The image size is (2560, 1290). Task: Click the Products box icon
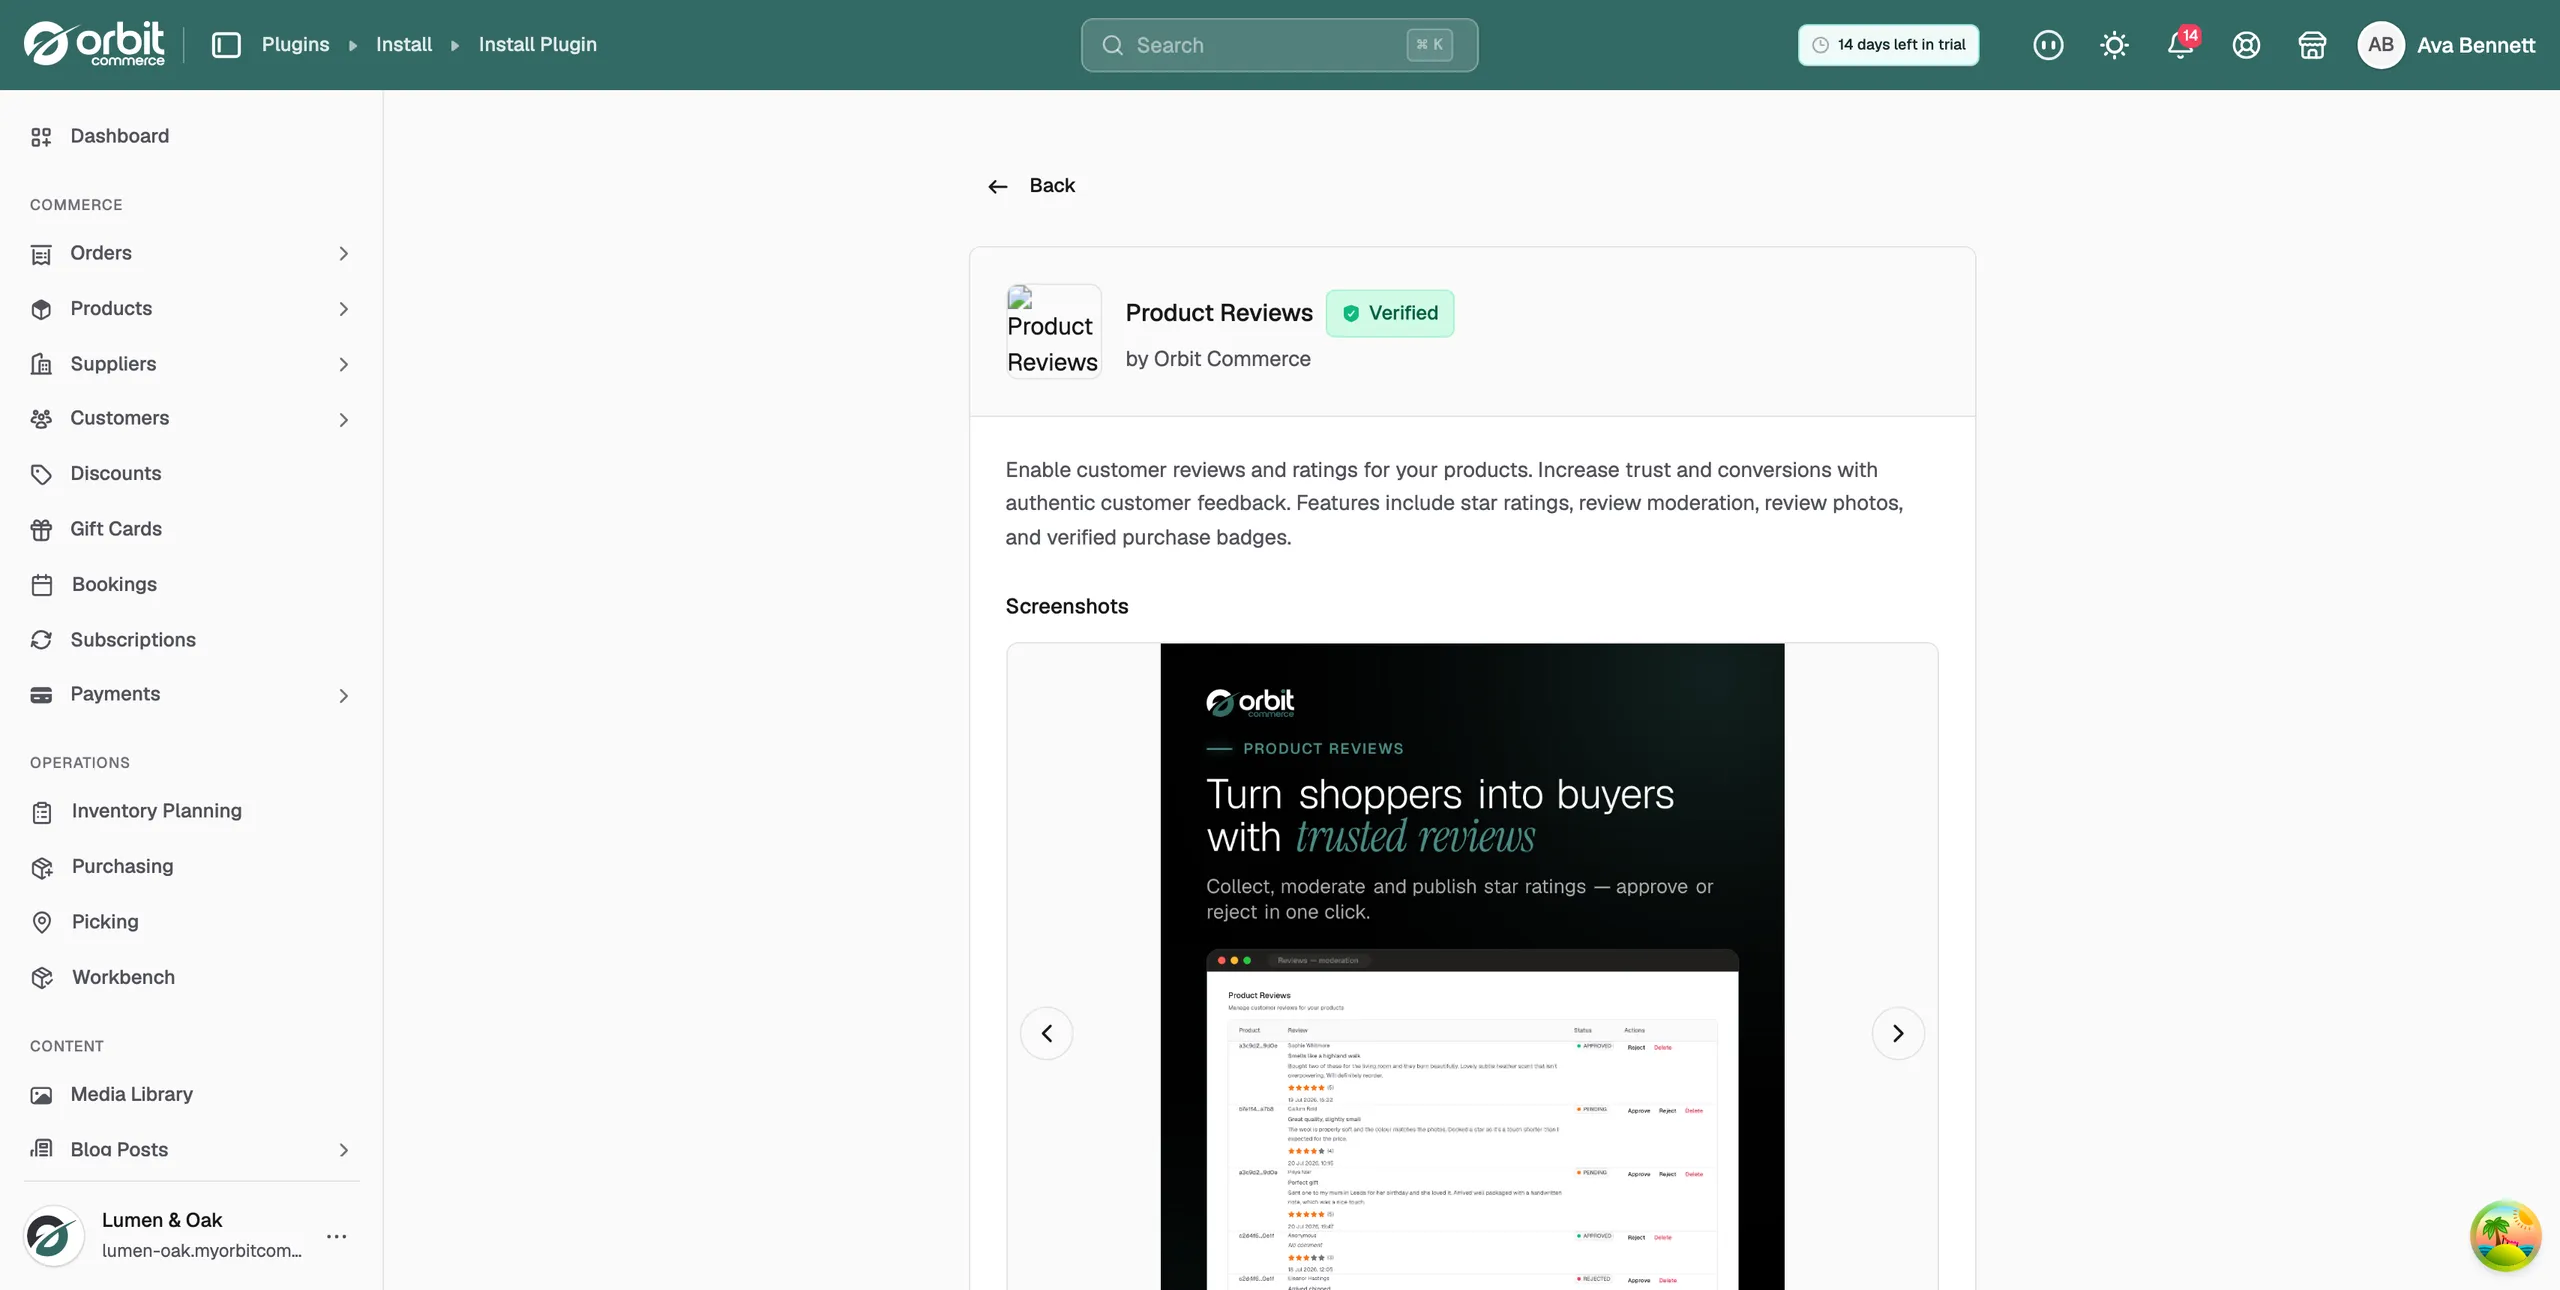point(41,309)
